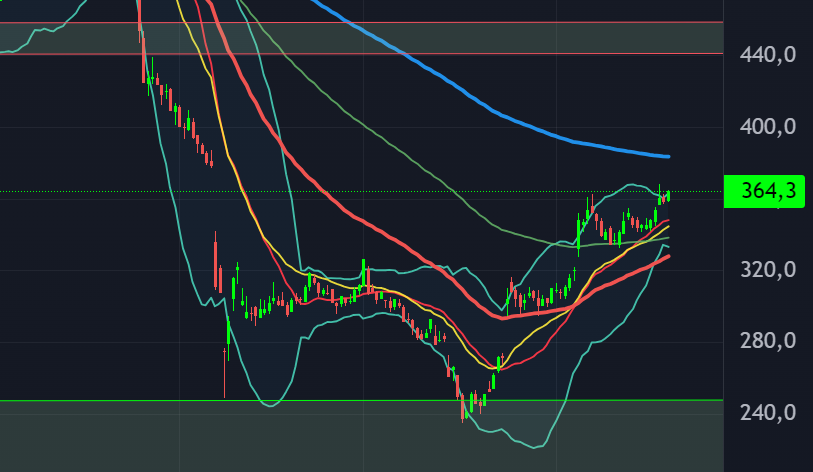Click the green 364,3 current price label
The width and height of the screenshot is (813, 472).
click(765, 191)
